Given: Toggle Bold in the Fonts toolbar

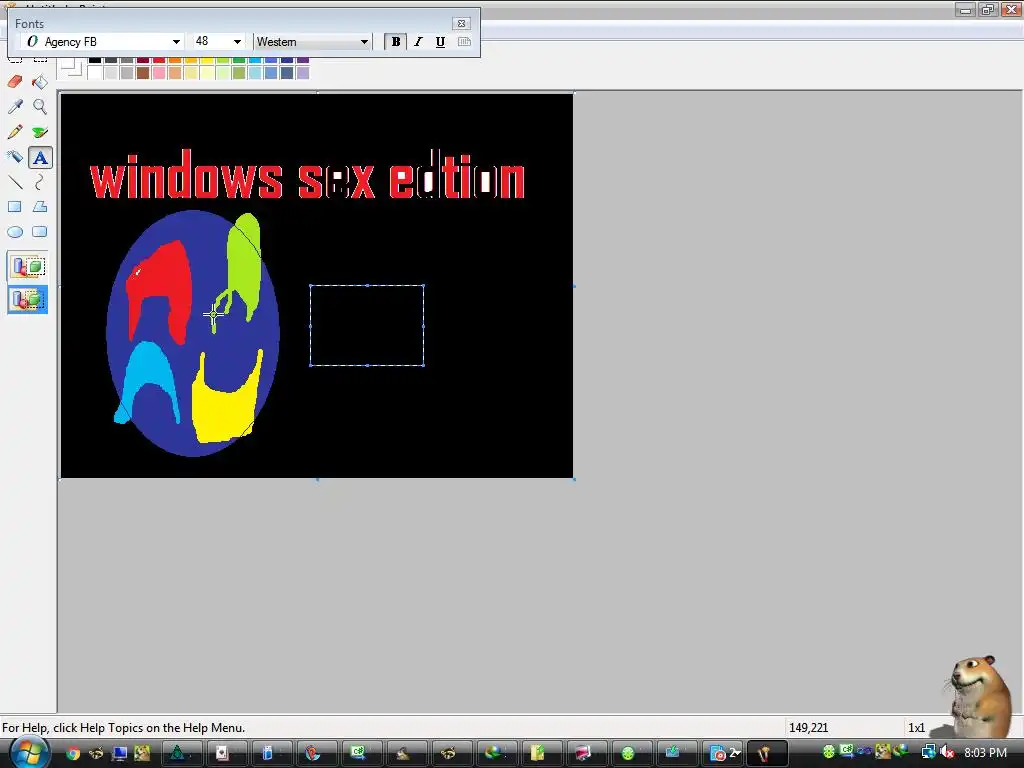Looking at the screenshot, I should (396, 42).
